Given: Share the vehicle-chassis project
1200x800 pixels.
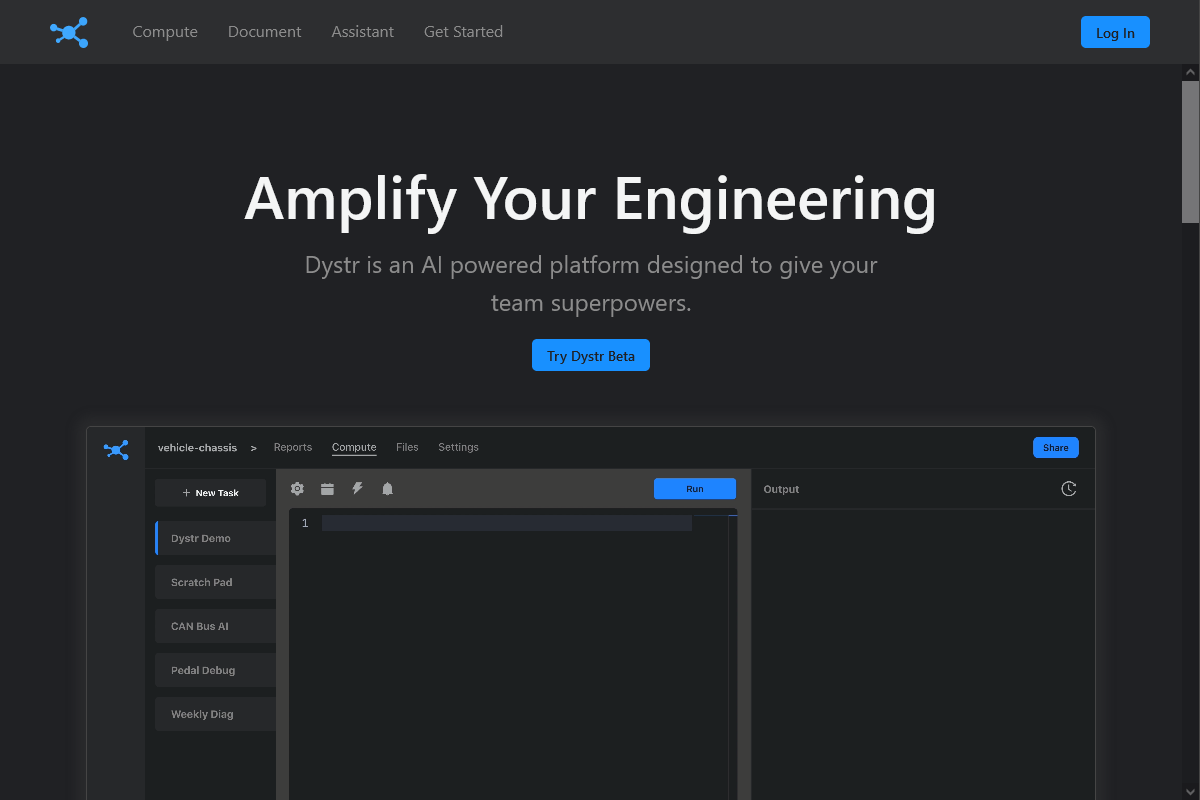Looking at the screenshot, I should 1055,447.
